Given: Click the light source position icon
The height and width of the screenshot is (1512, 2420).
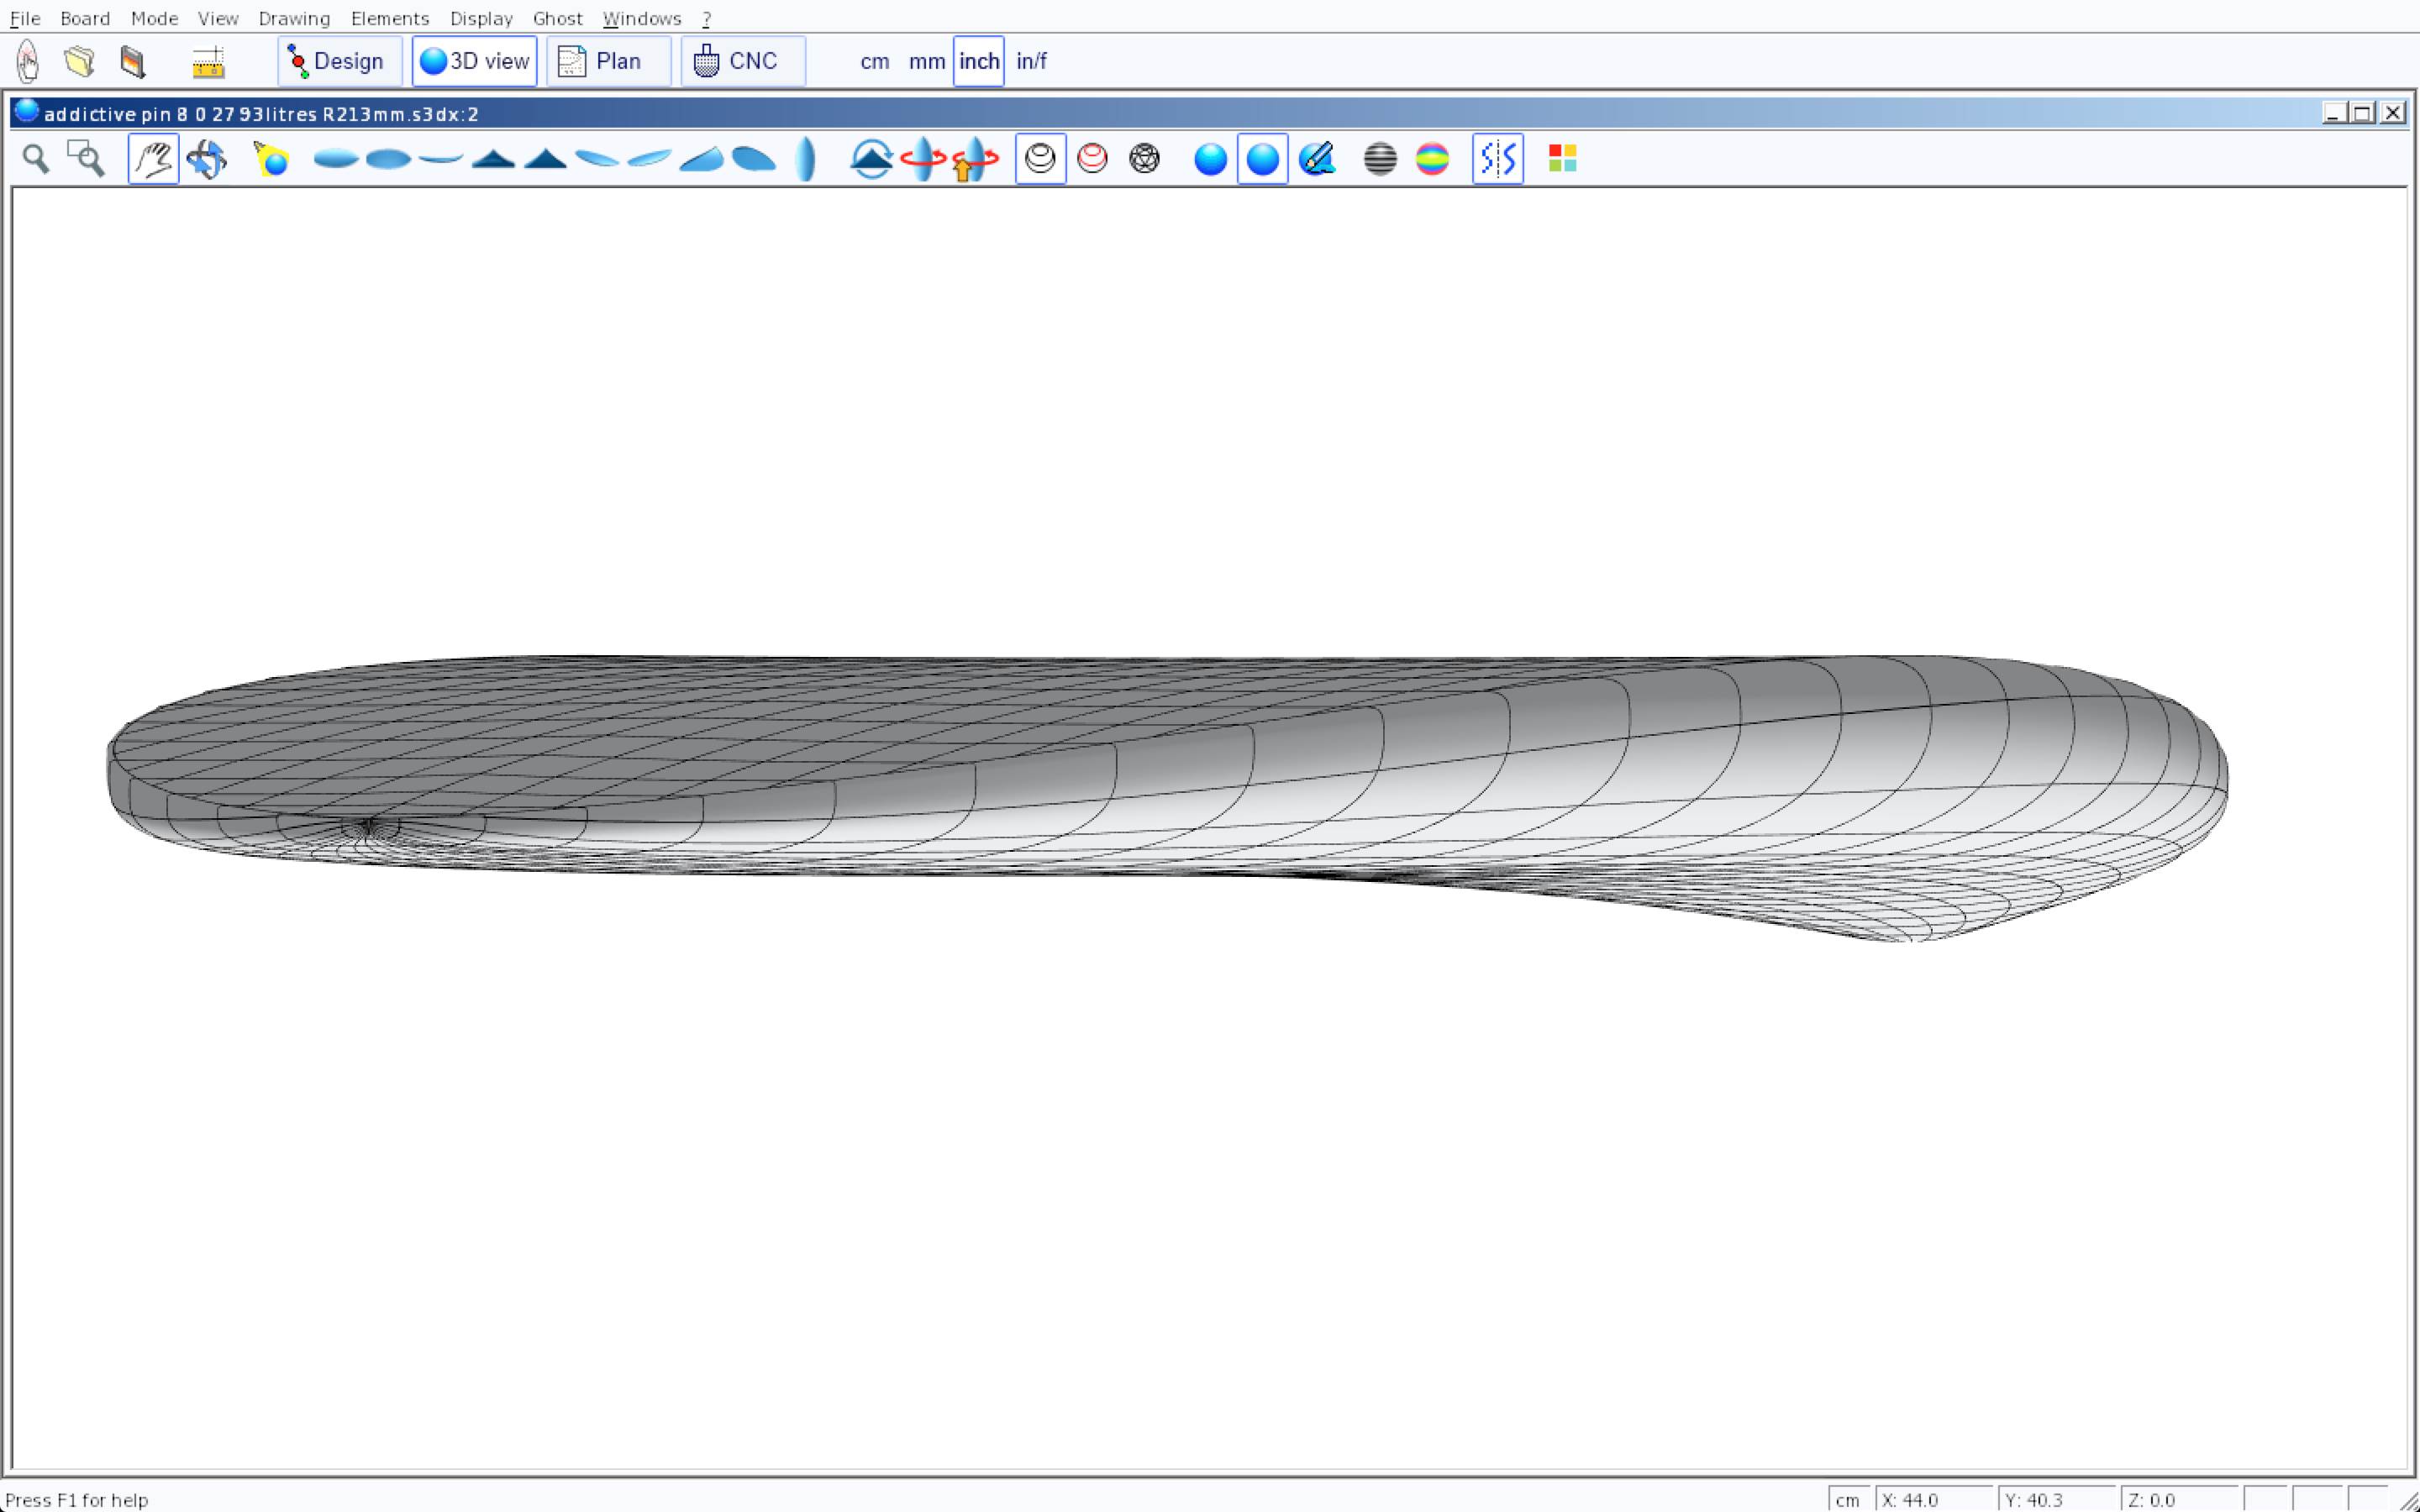Looking at the screenshot, I should pos(271,159).
